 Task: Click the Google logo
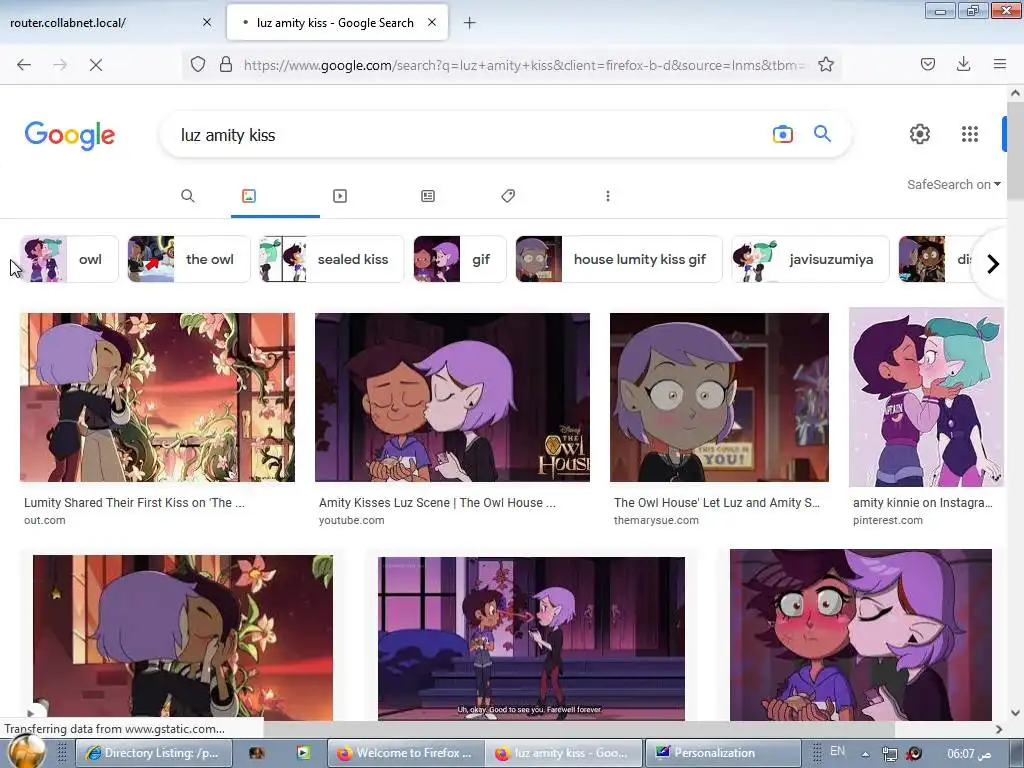[70, 136]
